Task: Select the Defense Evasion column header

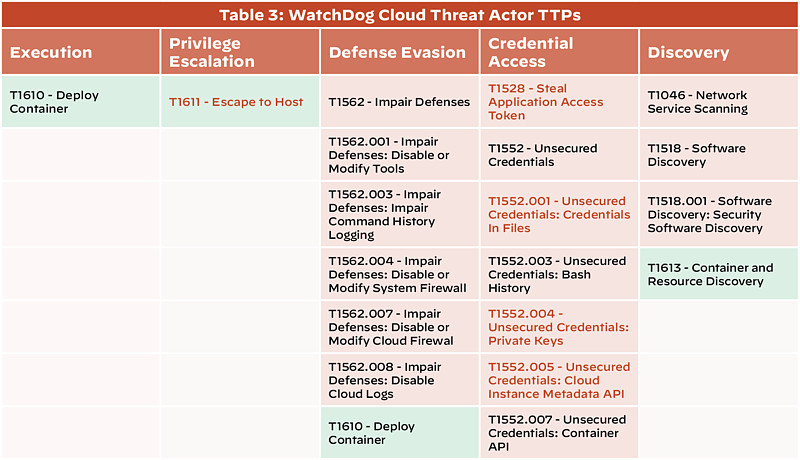Action: (x=397, y=52)
